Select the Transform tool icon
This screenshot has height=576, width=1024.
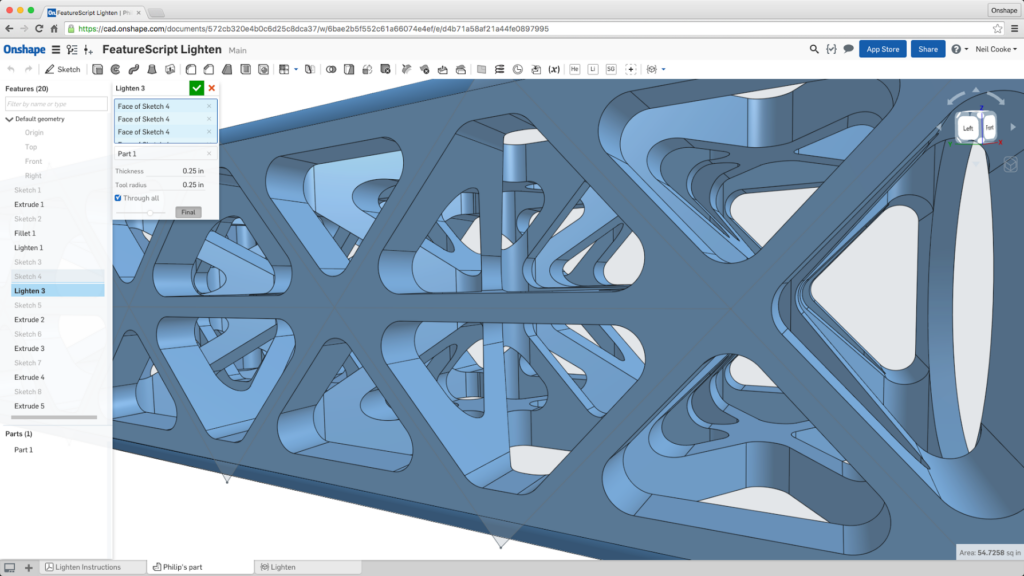(x=367, y=69)
